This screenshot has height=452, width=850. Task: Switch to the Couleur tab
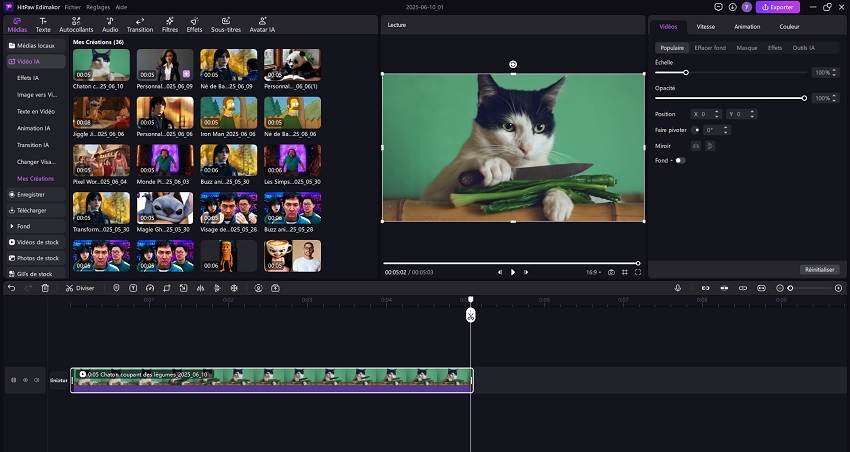pyautogui.click(x=789, y=27)
